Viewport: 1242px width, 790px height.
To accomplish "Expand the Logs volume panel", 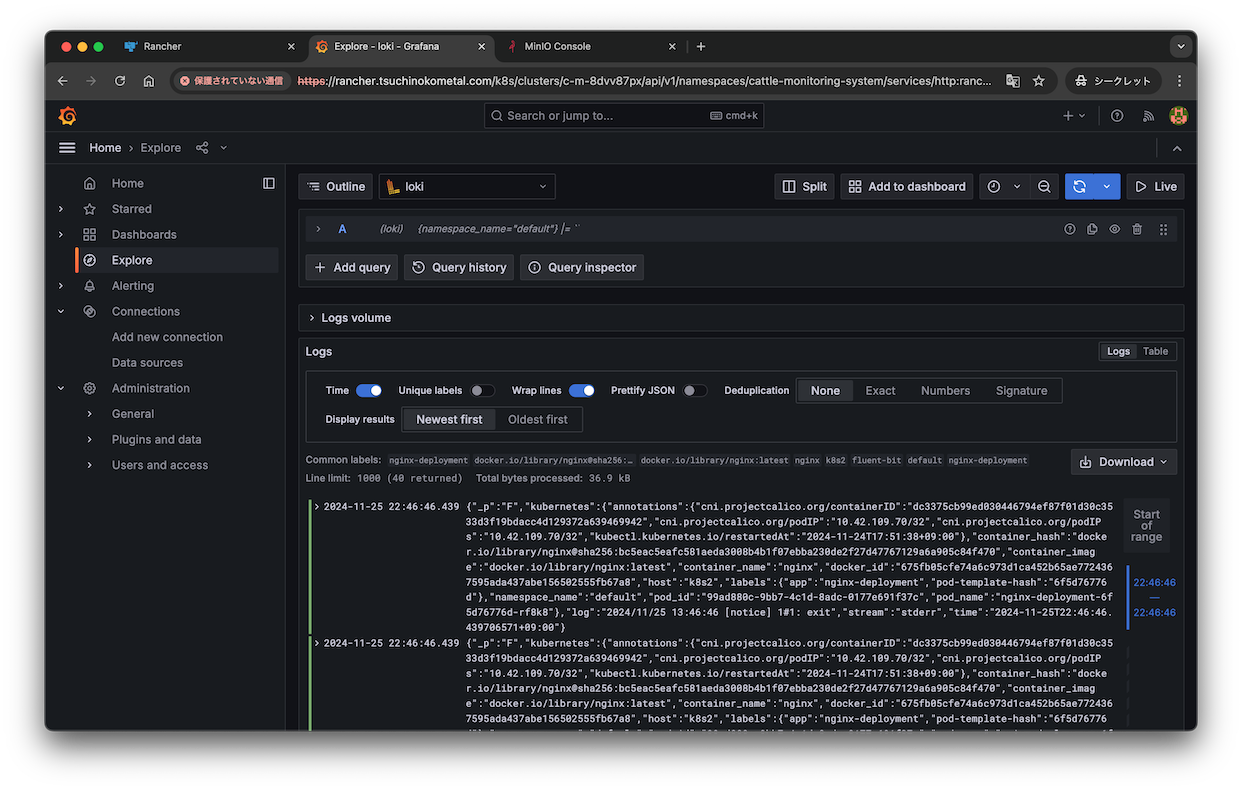I will pos(311,318).
